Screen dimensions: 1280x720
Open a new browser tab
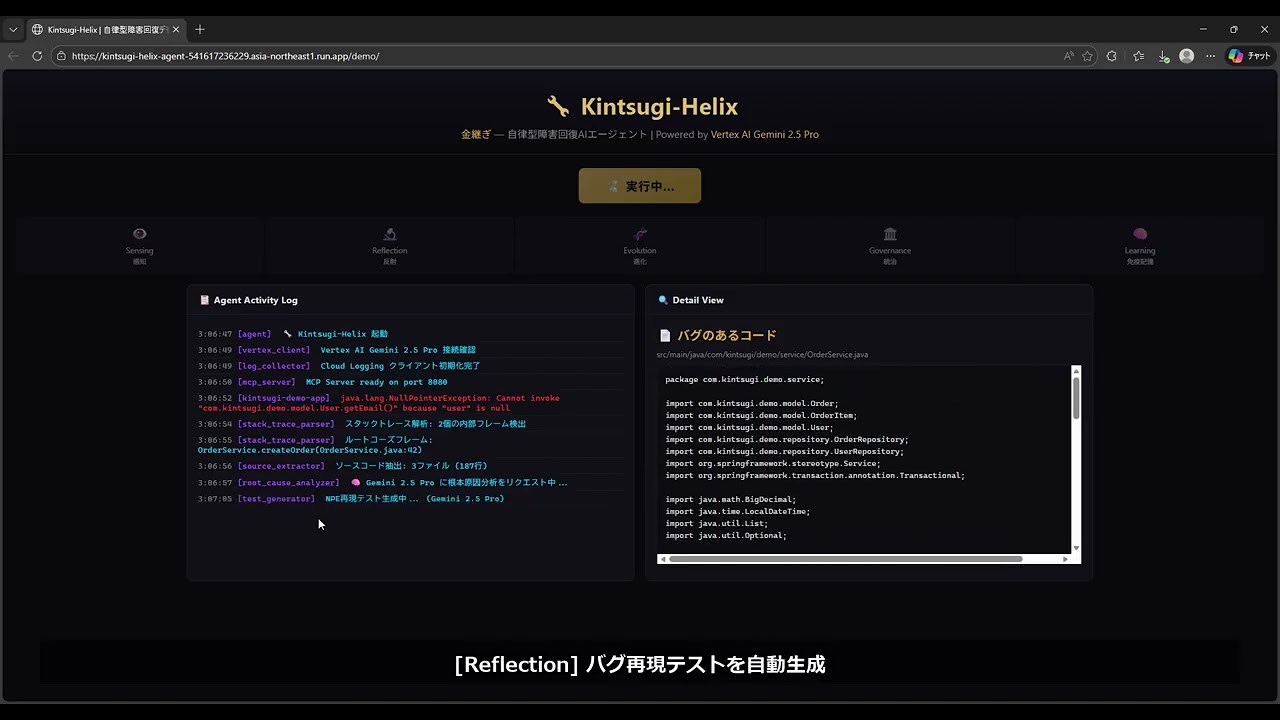(200, 30)
